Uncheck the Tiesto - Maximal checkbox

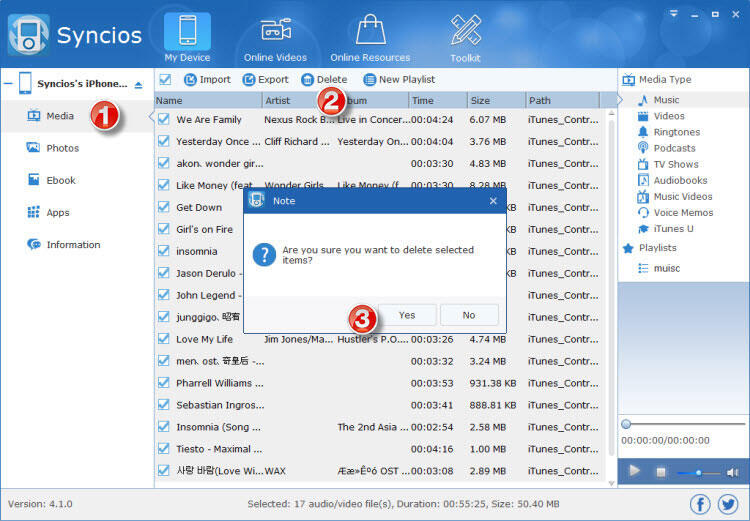click(164, 449)
